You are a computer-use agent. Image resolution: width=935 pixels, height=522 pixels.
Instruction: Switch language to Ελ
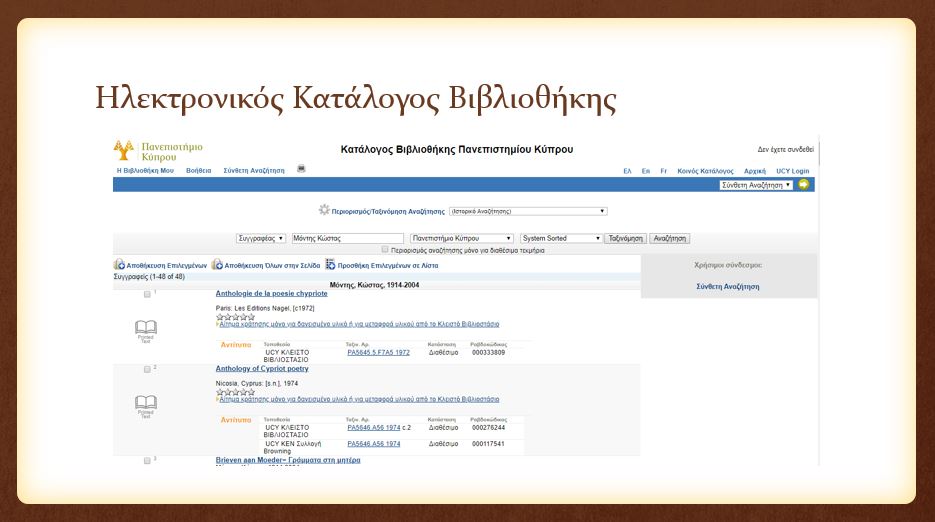627,171
